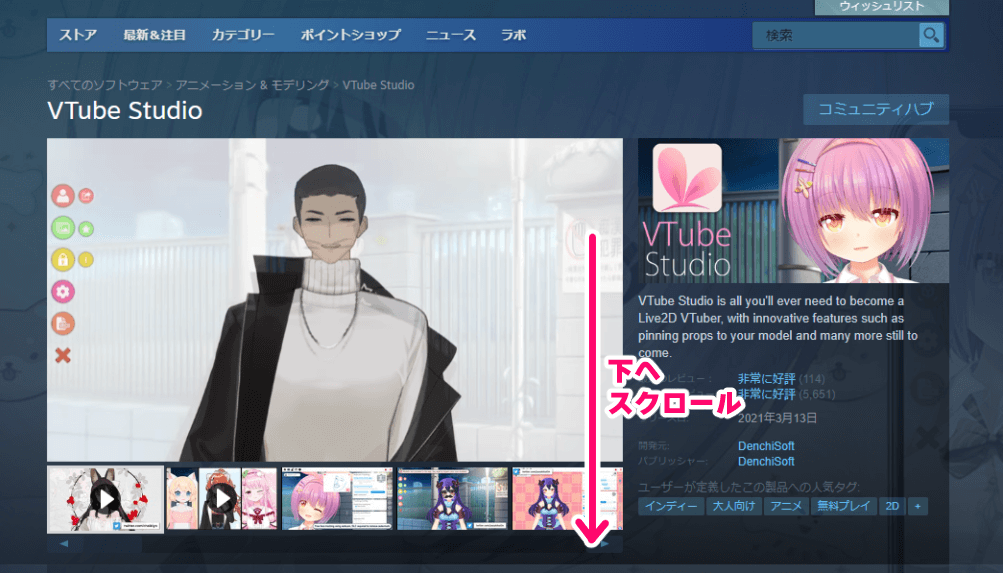
Task: Click the green image icon in the screenshot
Action: point(63,228)
